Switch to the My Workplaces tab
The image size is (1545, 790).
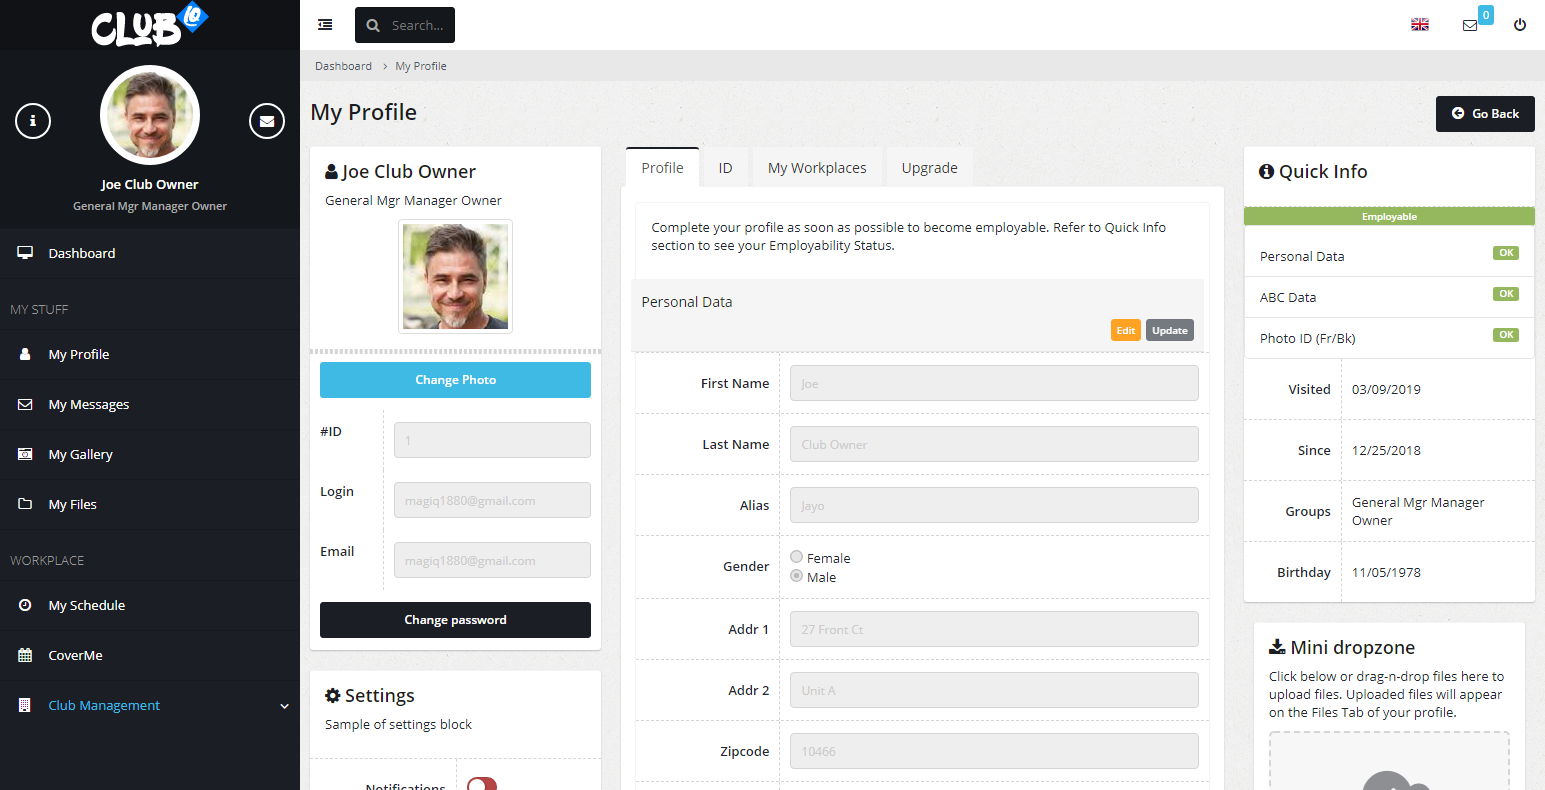point(817,168)
